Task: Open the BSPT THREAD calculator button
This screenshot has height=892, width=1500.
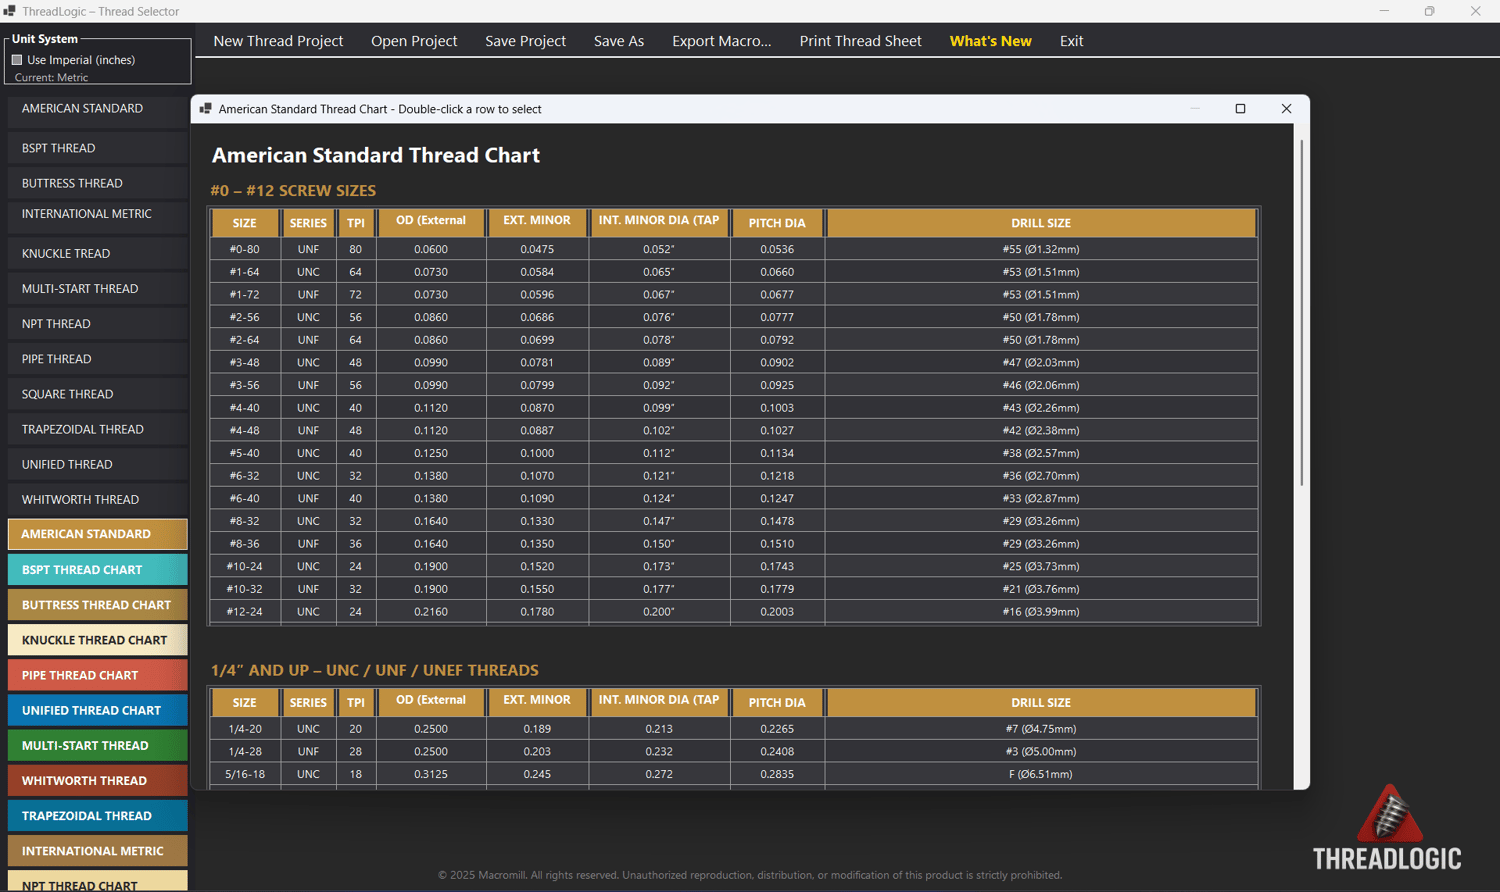Action: click(98, 148)
